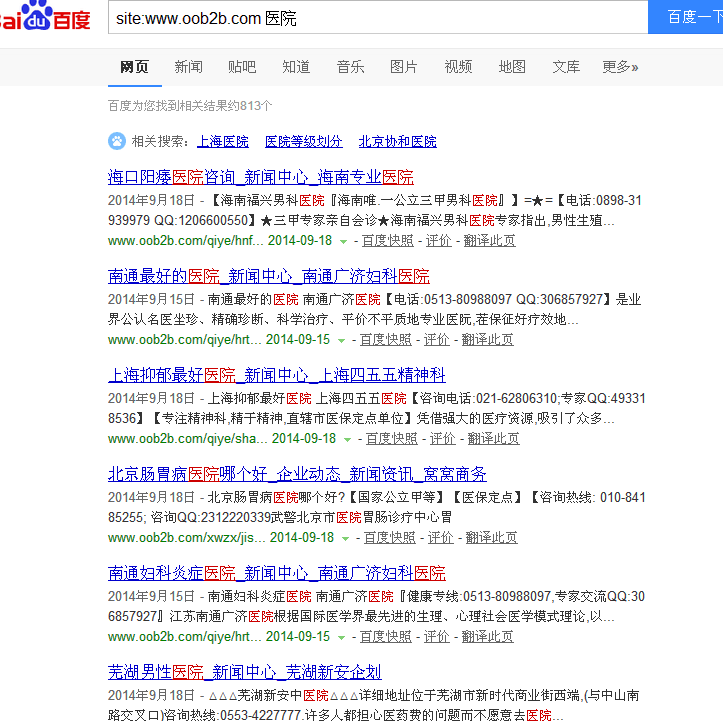The image size is (723, 721).
Task: Expand the 更多» menu
Action: (620, 67)
